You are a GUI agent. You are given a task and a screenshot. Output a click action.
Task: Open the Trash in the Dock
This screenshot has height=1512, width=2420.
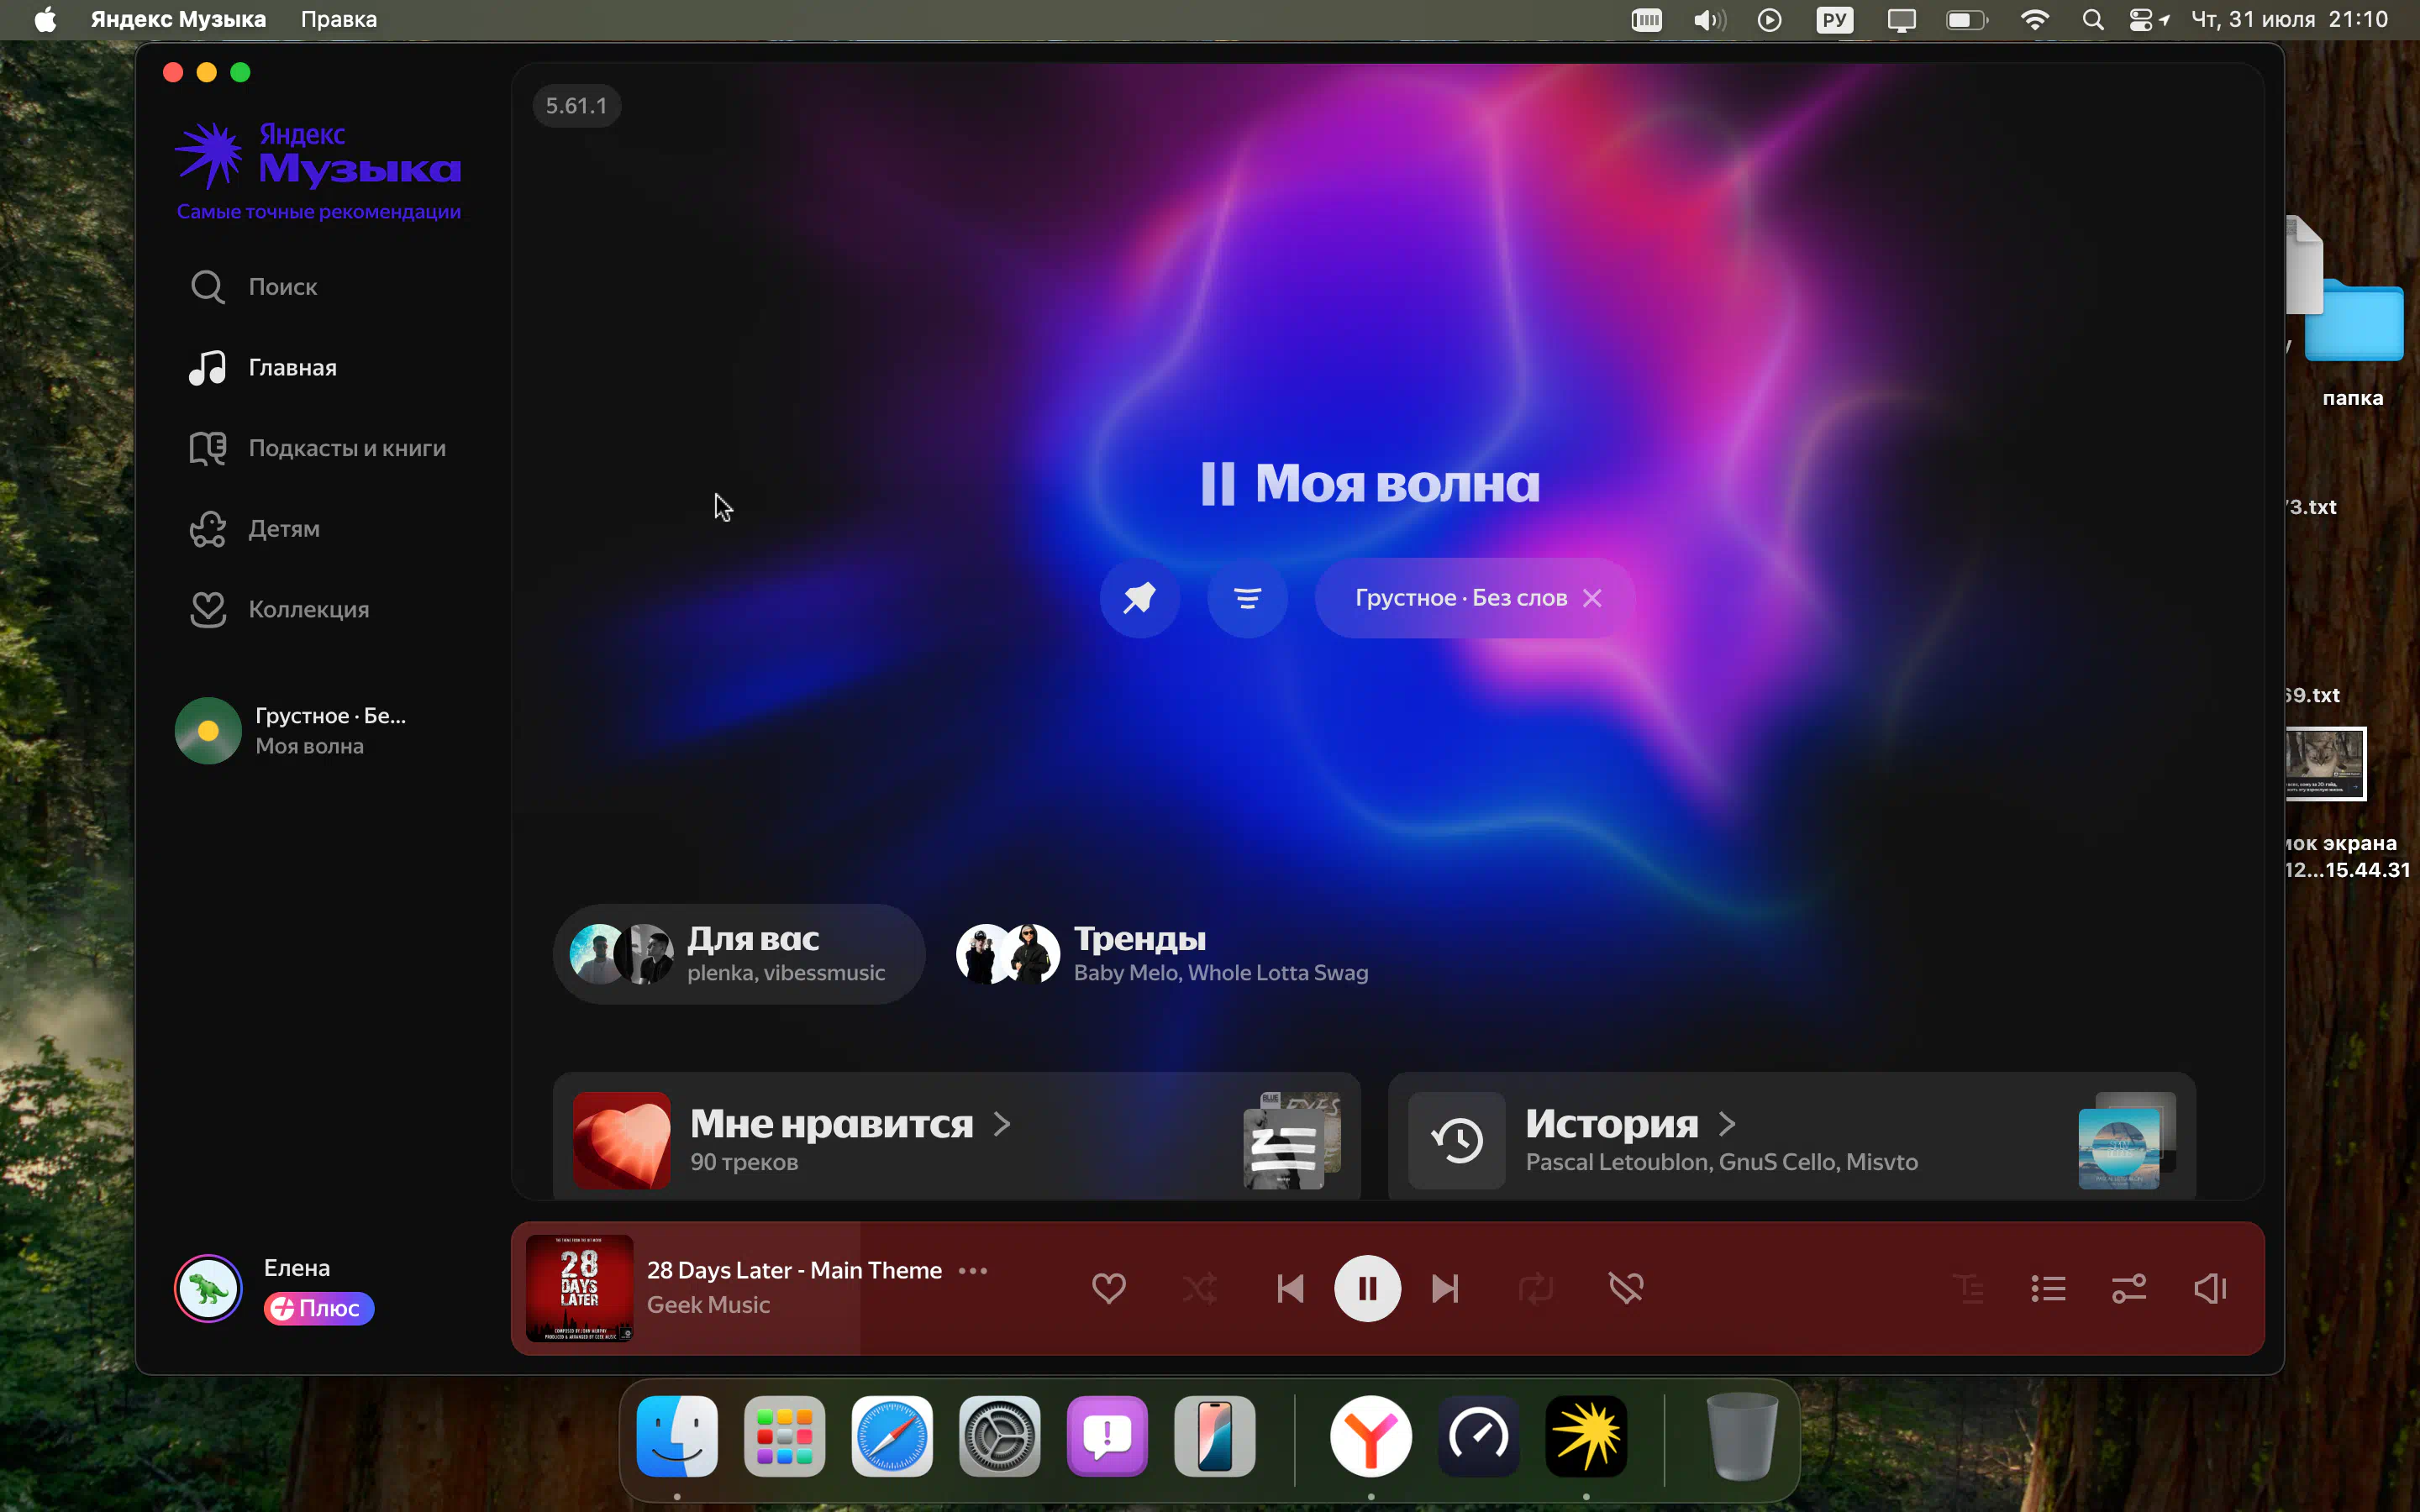pos(1742,1437)
